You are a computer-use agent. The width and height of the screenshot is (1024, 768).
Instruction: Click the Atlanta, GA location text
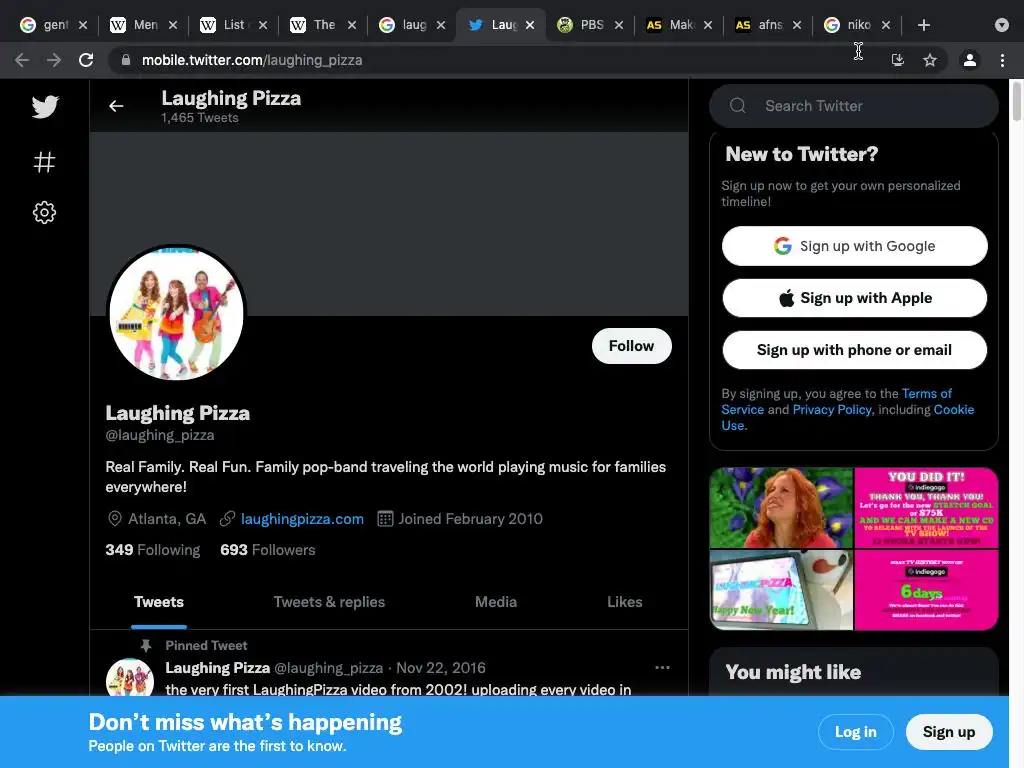click(167, 519)
